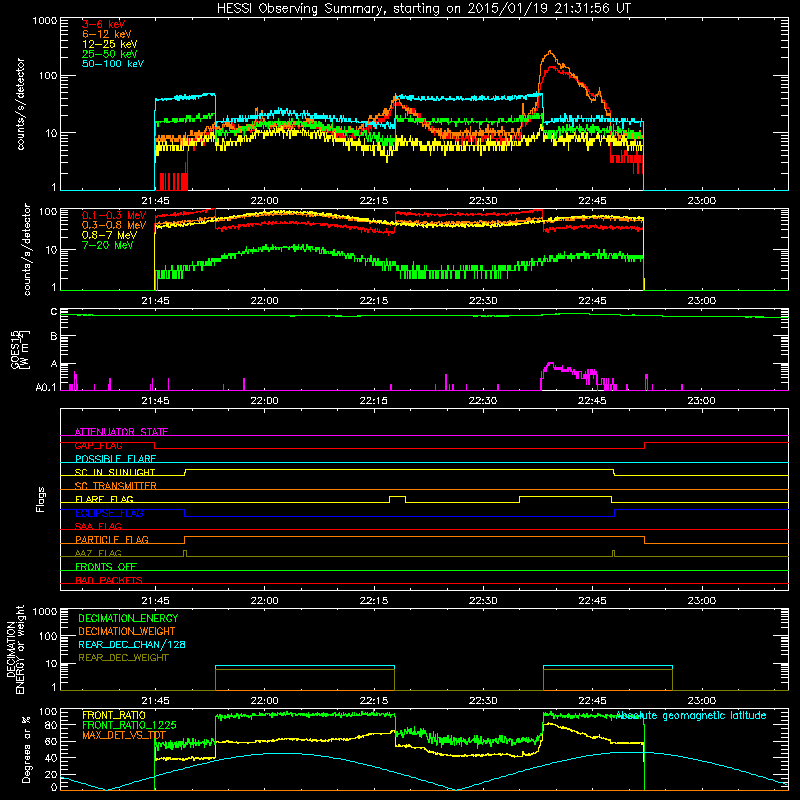Screen dimensions: 800x800
Task: Click the 1000 tick on keV plot axis
Action: pyautogui.click(x=44, y=21)
